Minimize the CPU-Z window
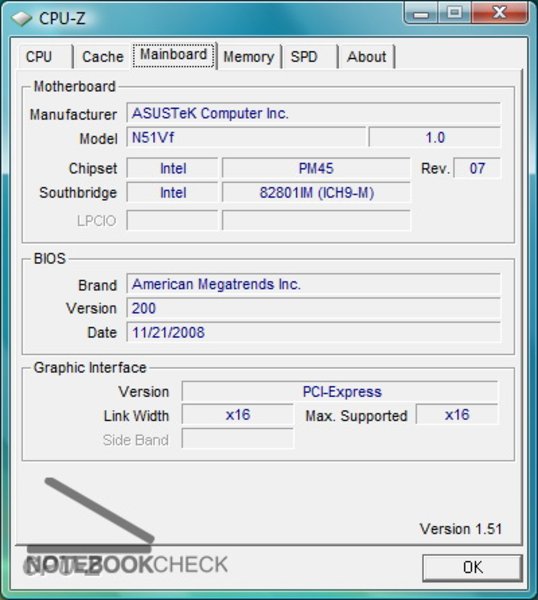This screenshot has width=538, height=600. [x=421, y=14]
